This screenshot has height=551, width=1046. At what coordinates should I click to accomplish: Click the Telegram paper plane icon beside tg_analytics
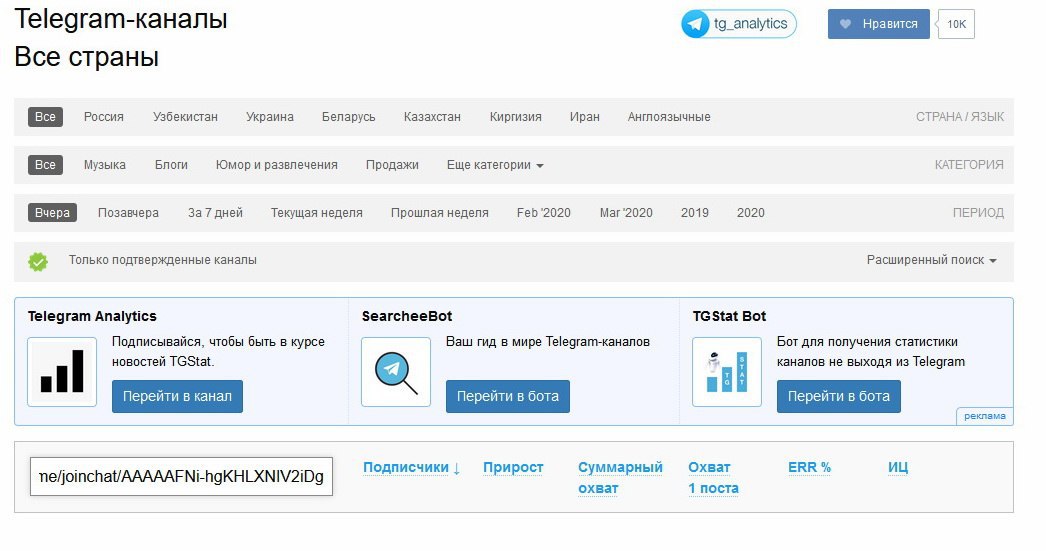[695, 24]
